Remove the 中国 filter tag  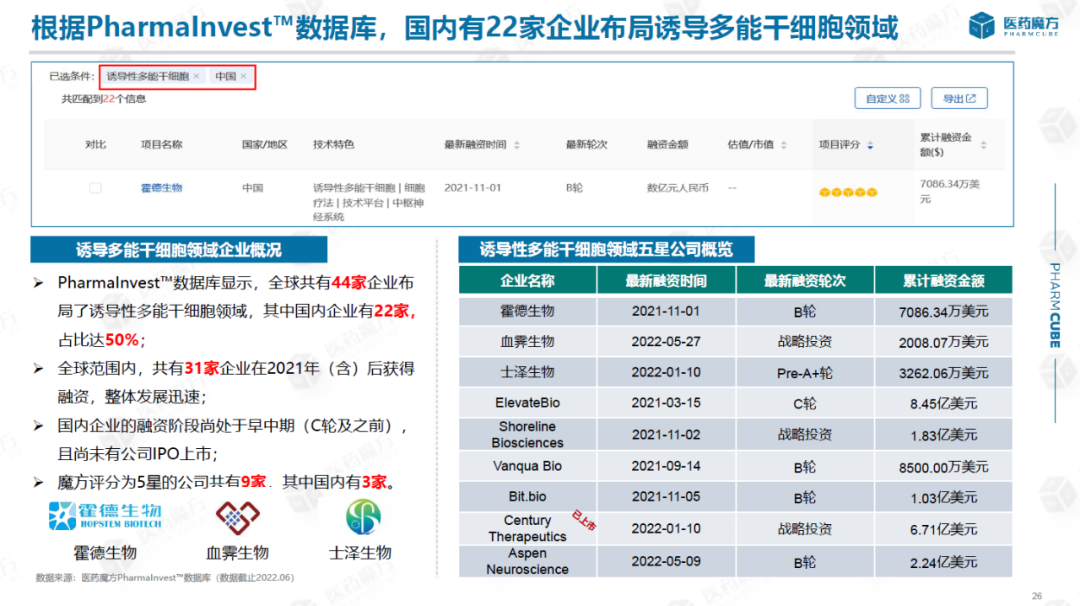[243, 76]
